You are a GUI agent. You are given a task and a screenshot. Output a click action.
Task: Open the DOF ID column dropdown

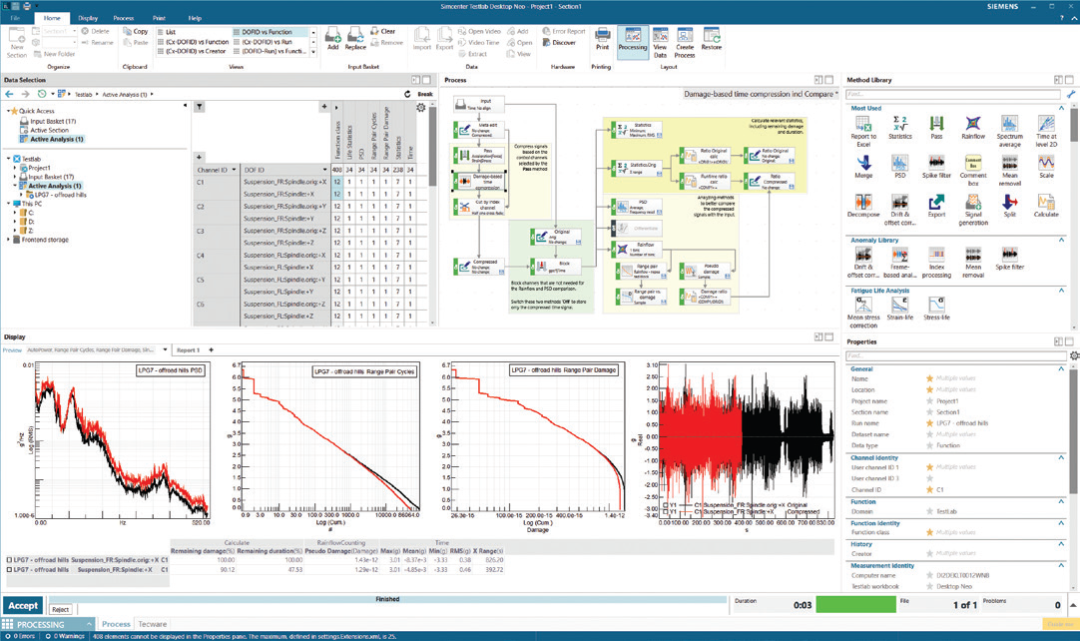(x=324, y=169)
